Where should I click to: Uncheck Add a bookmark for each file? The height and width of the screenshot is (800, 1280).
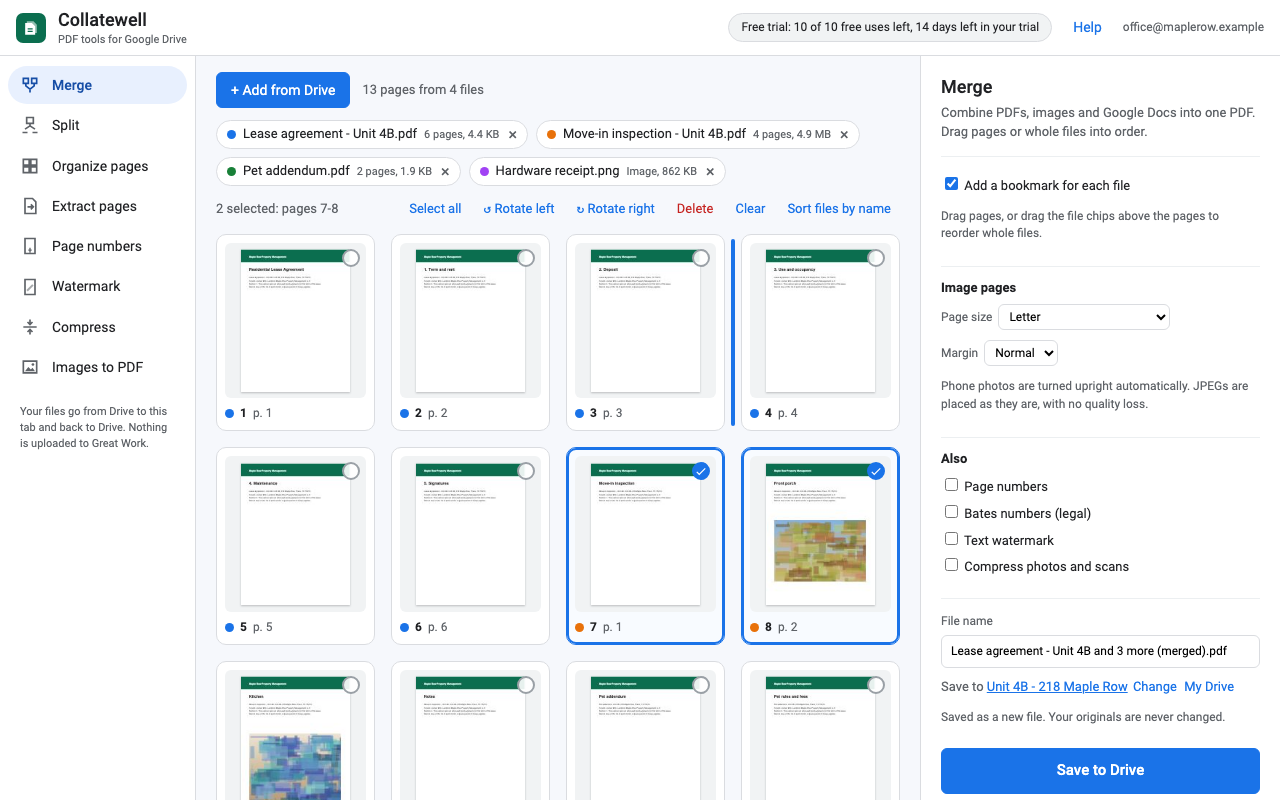point(951,184)
